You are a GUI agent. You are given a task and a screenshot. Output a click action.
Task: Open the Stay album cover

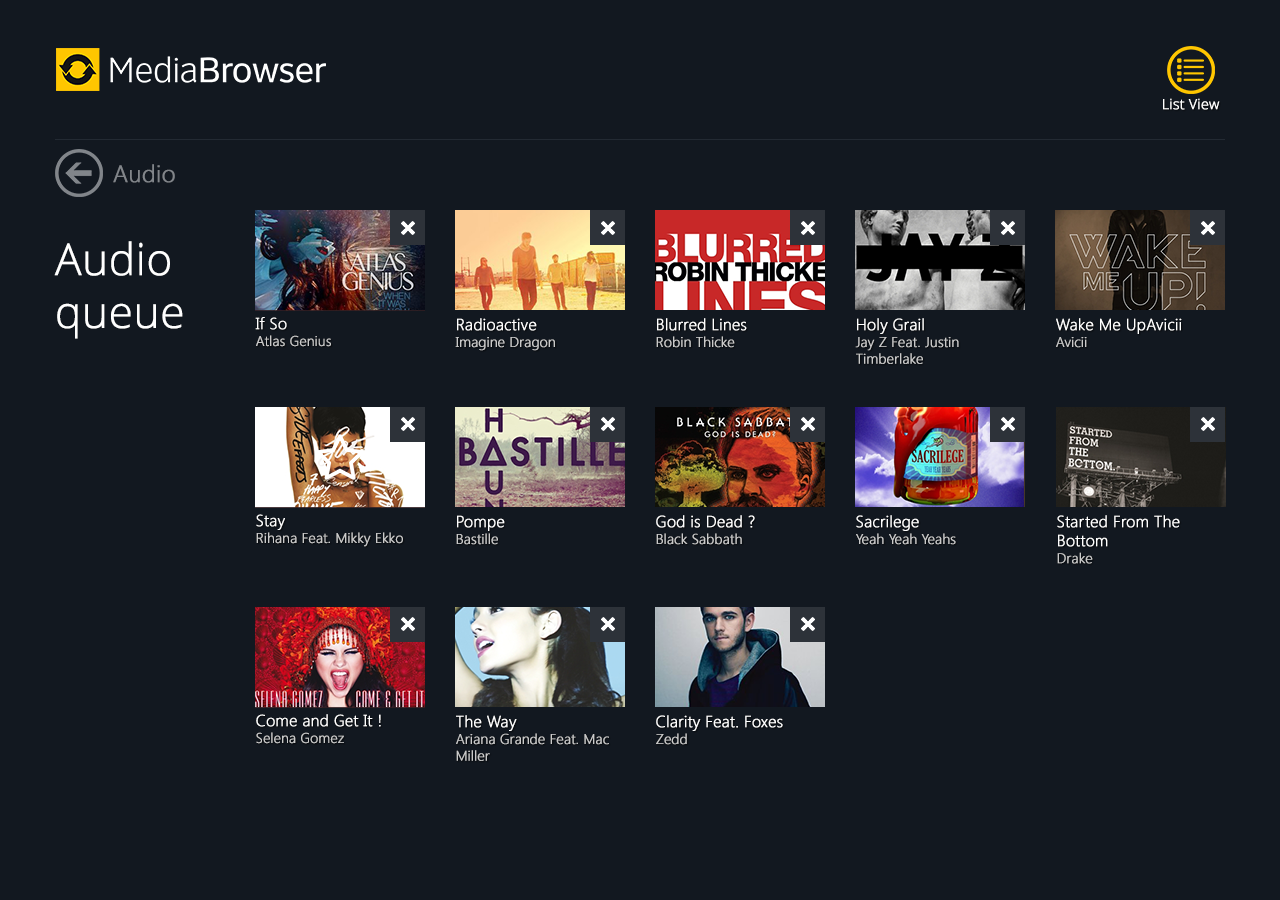(x=340, y=457)
